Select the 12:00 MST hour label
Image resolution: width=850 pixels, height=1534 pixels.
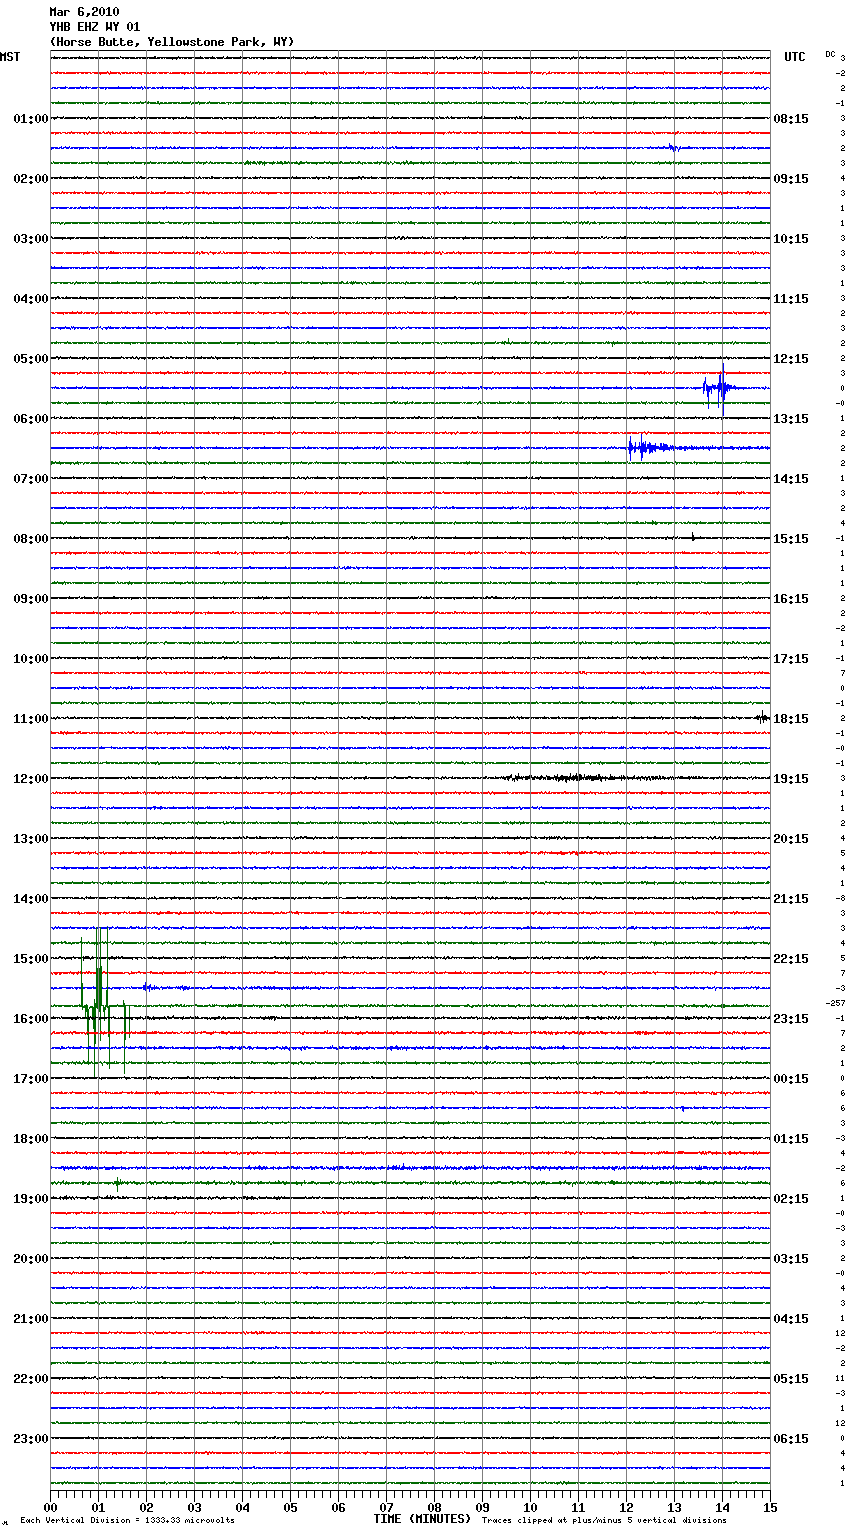point(31,779)
